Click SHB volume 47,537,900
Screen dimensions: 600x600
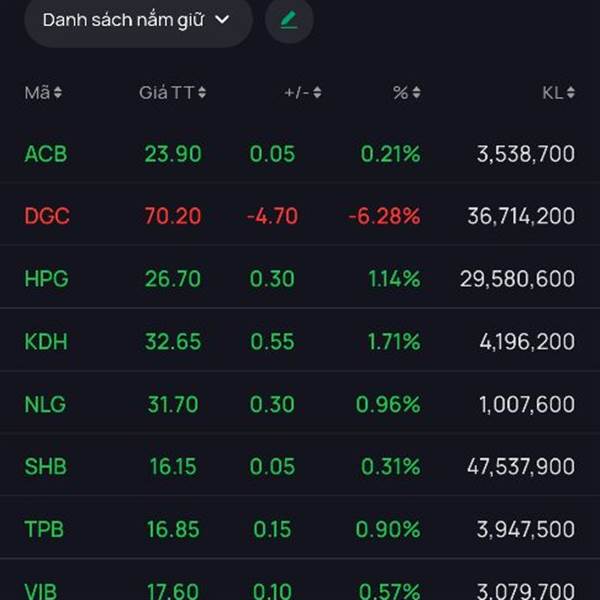520,466
